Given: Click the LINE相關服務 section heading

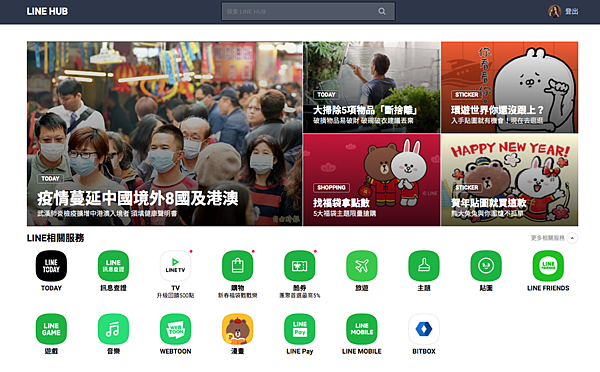Looking at the screenshot, I should click(x=55, y=238).
